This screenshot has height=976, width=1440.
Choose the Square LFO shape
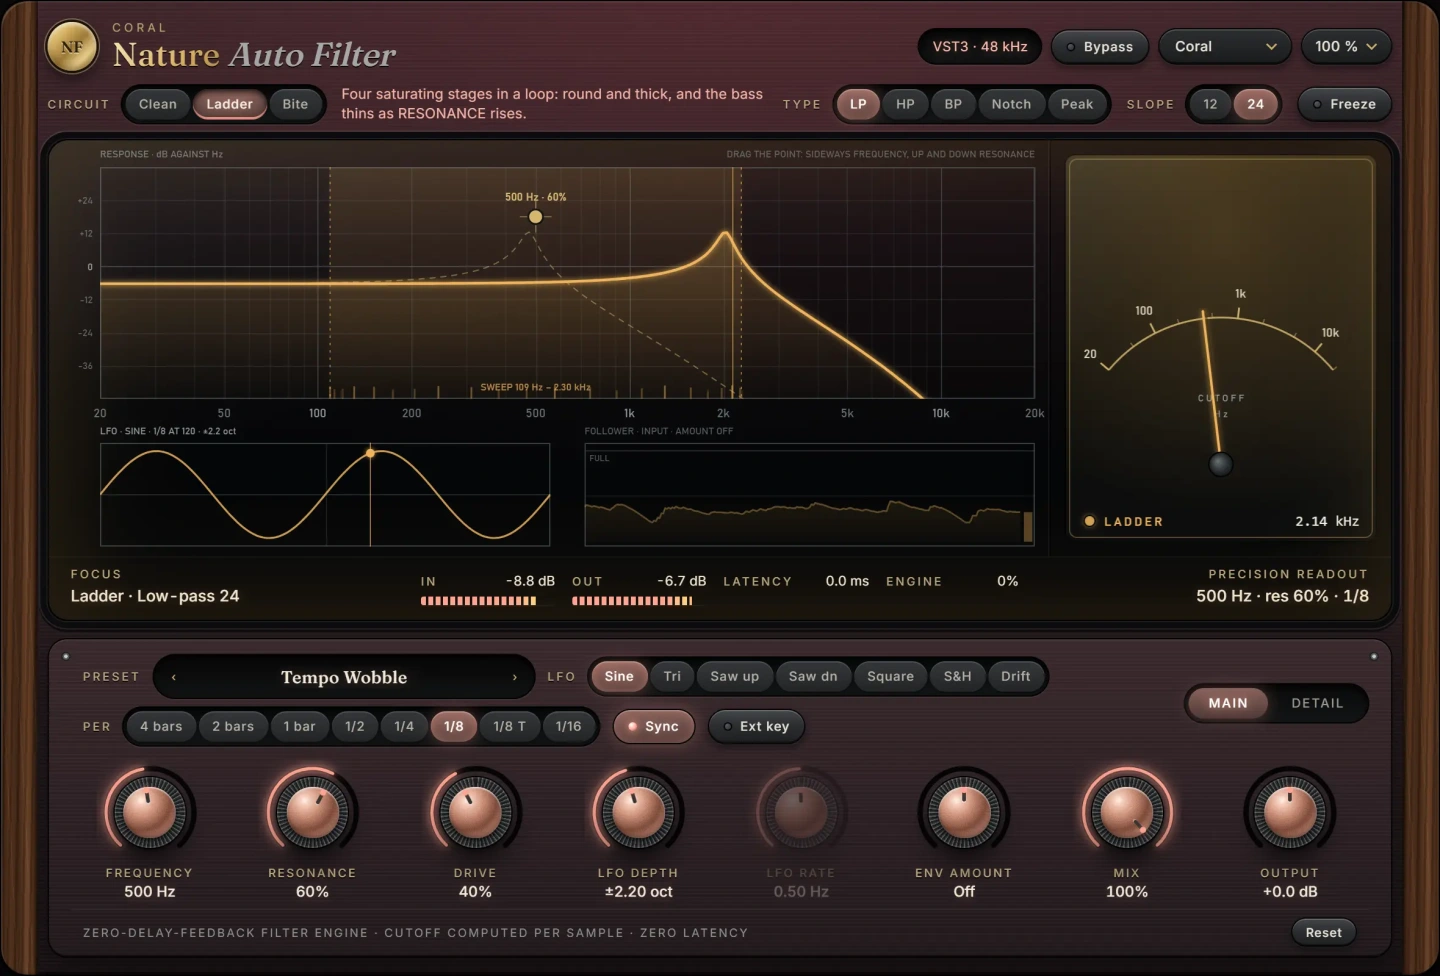coord(890,677)
